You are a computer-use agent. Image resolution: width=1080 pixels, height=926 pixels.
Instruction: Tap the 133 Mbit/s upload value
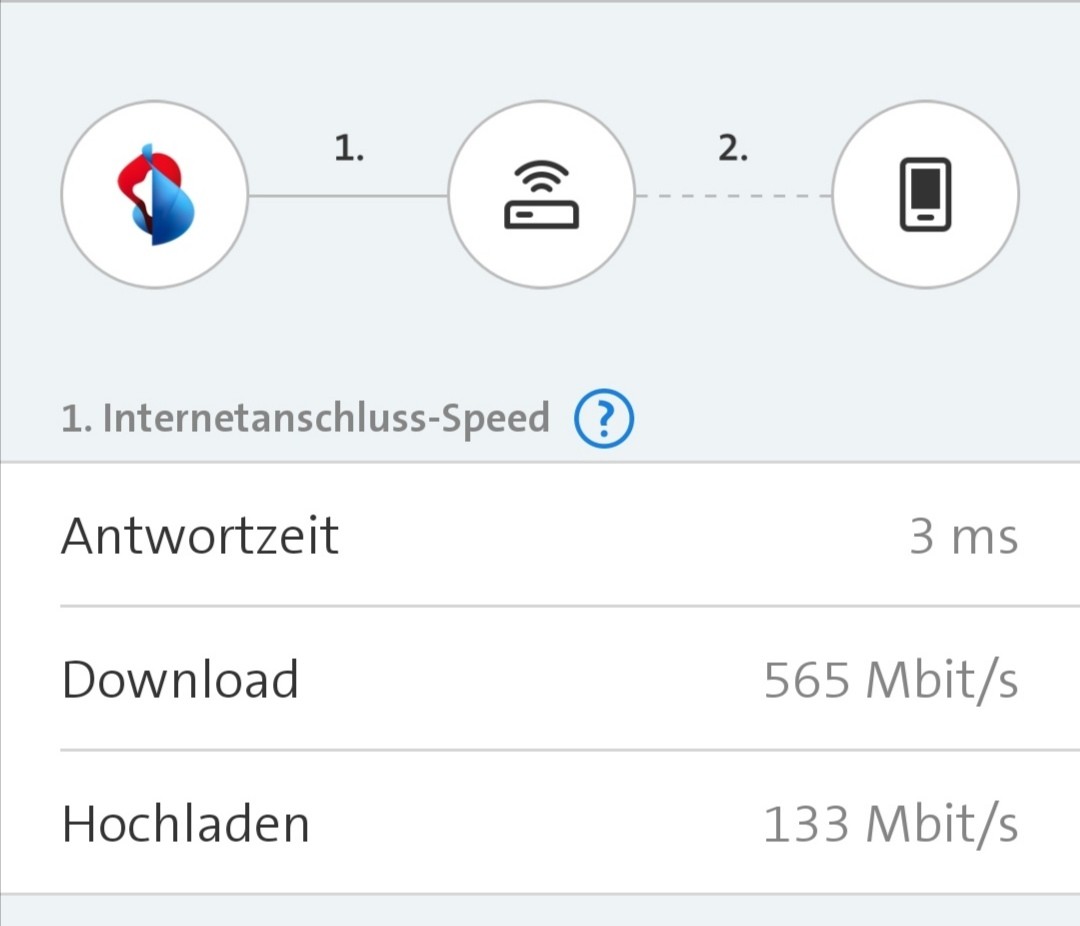click(x=890, y=825)
